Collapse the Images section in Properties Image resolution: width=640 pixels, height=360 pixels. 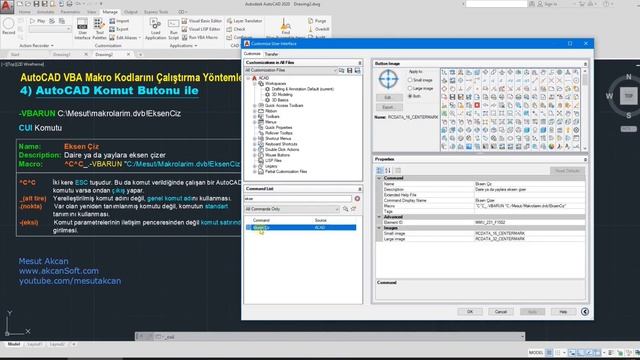[379, 228]
